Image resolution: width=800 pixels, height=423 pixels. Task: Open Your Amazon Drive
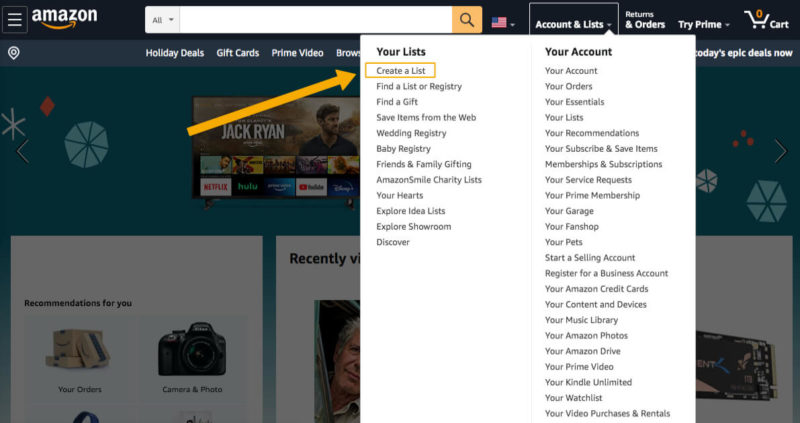pyautogui.click(x=583, y=351)
